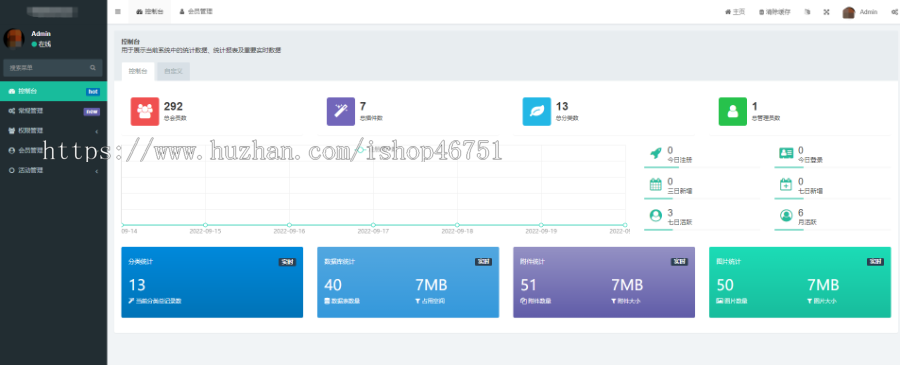900x365 pixels.
Task: Click the 2022-09-16 axis label
Action: tap(289, 231)
